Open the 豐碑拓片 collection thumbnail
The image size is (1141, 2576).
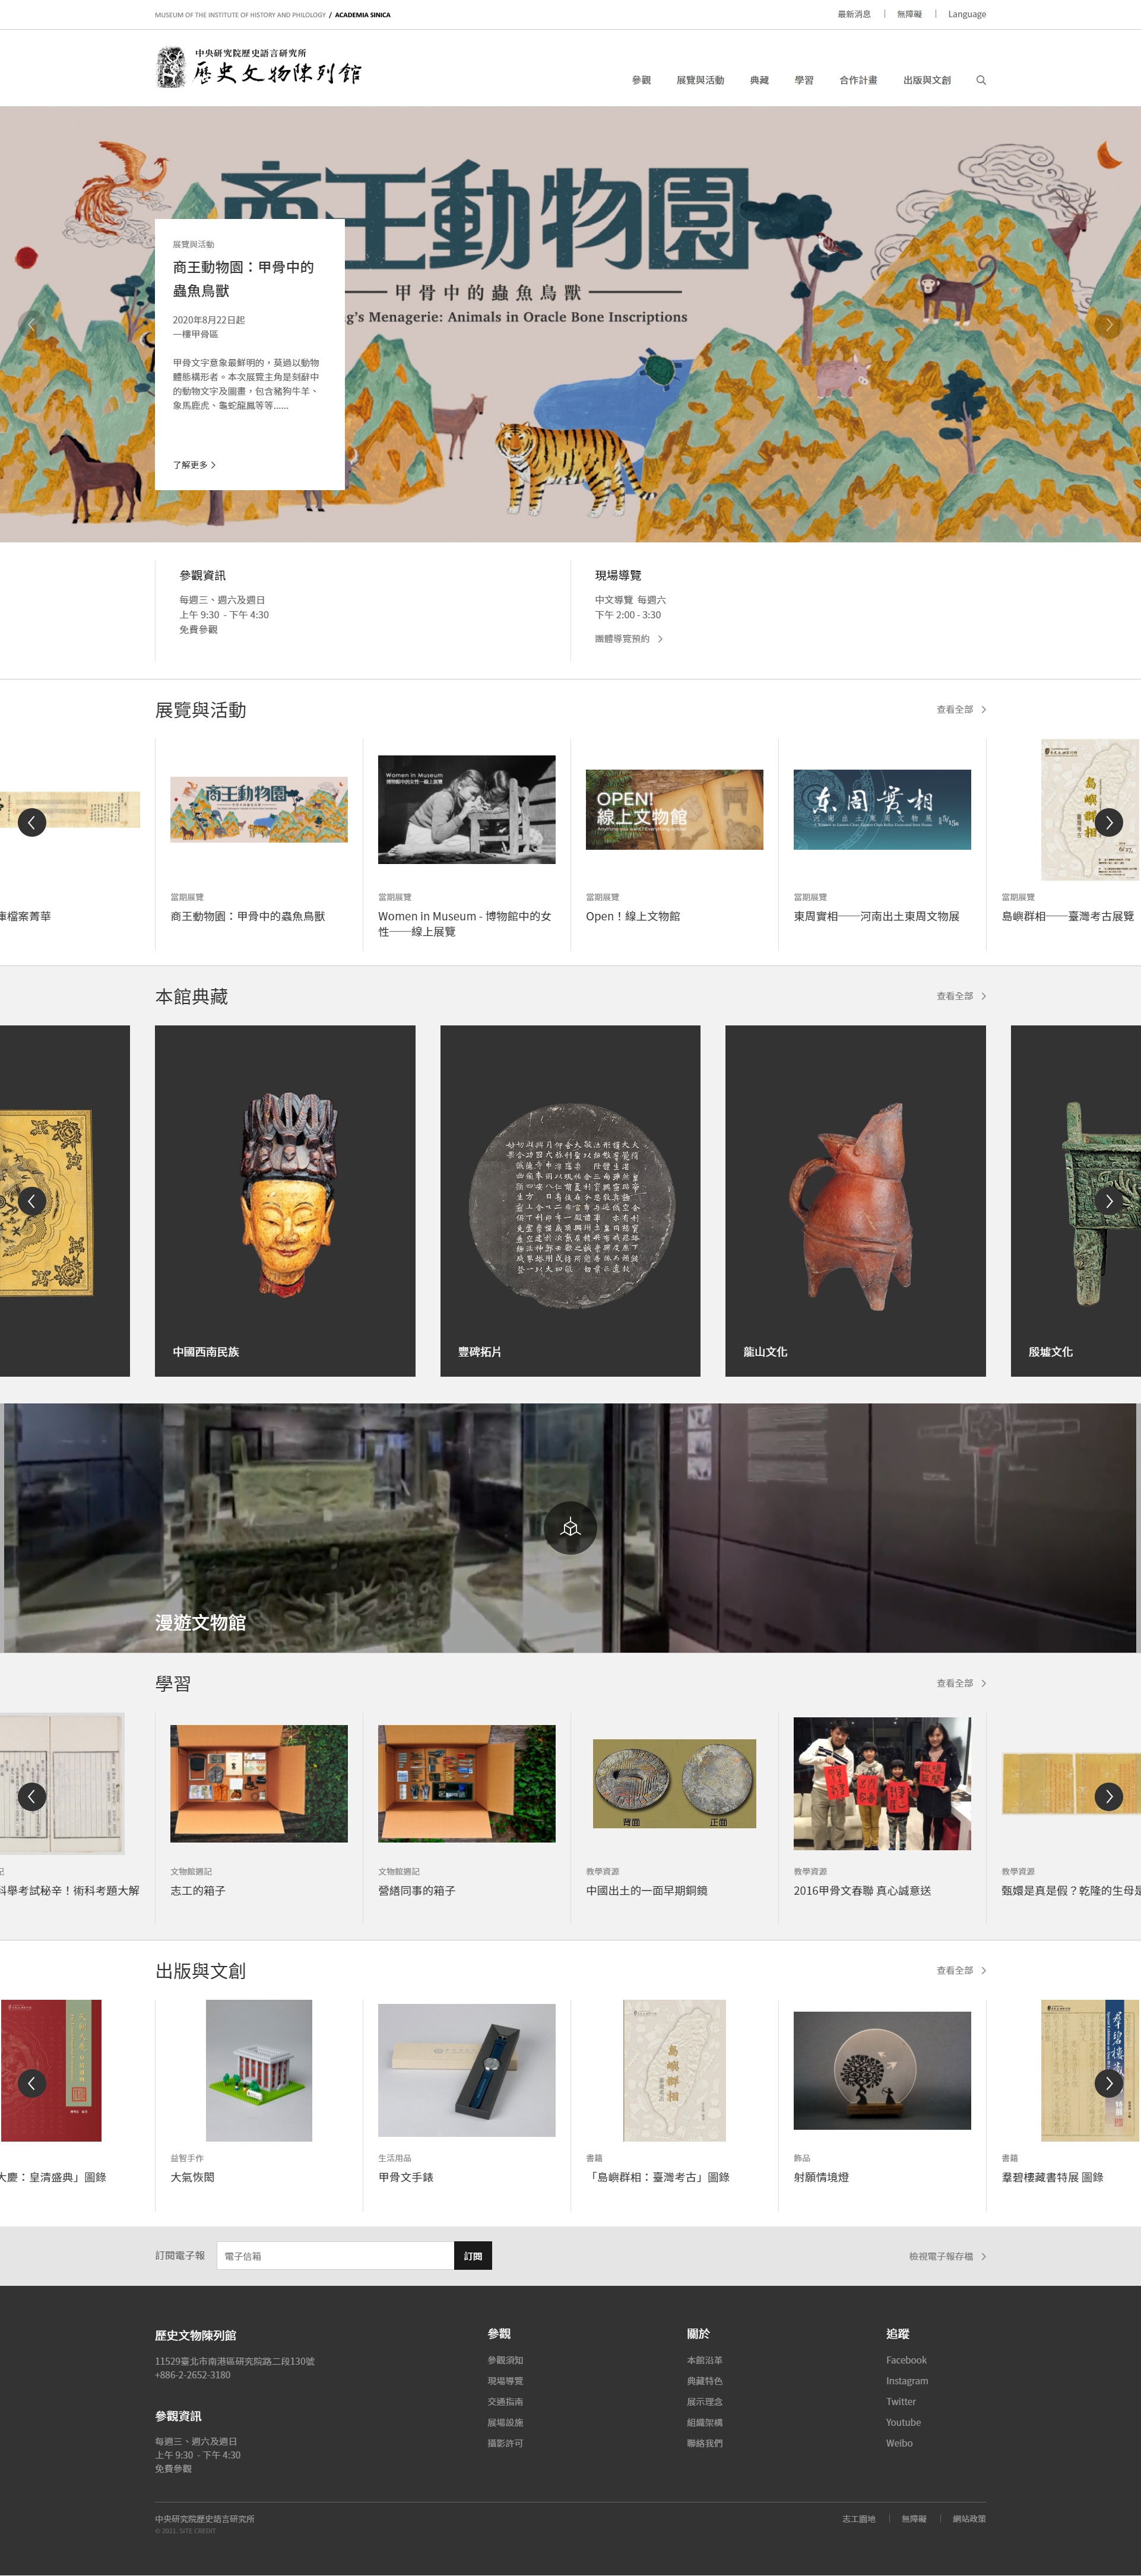pos(570,1200)
